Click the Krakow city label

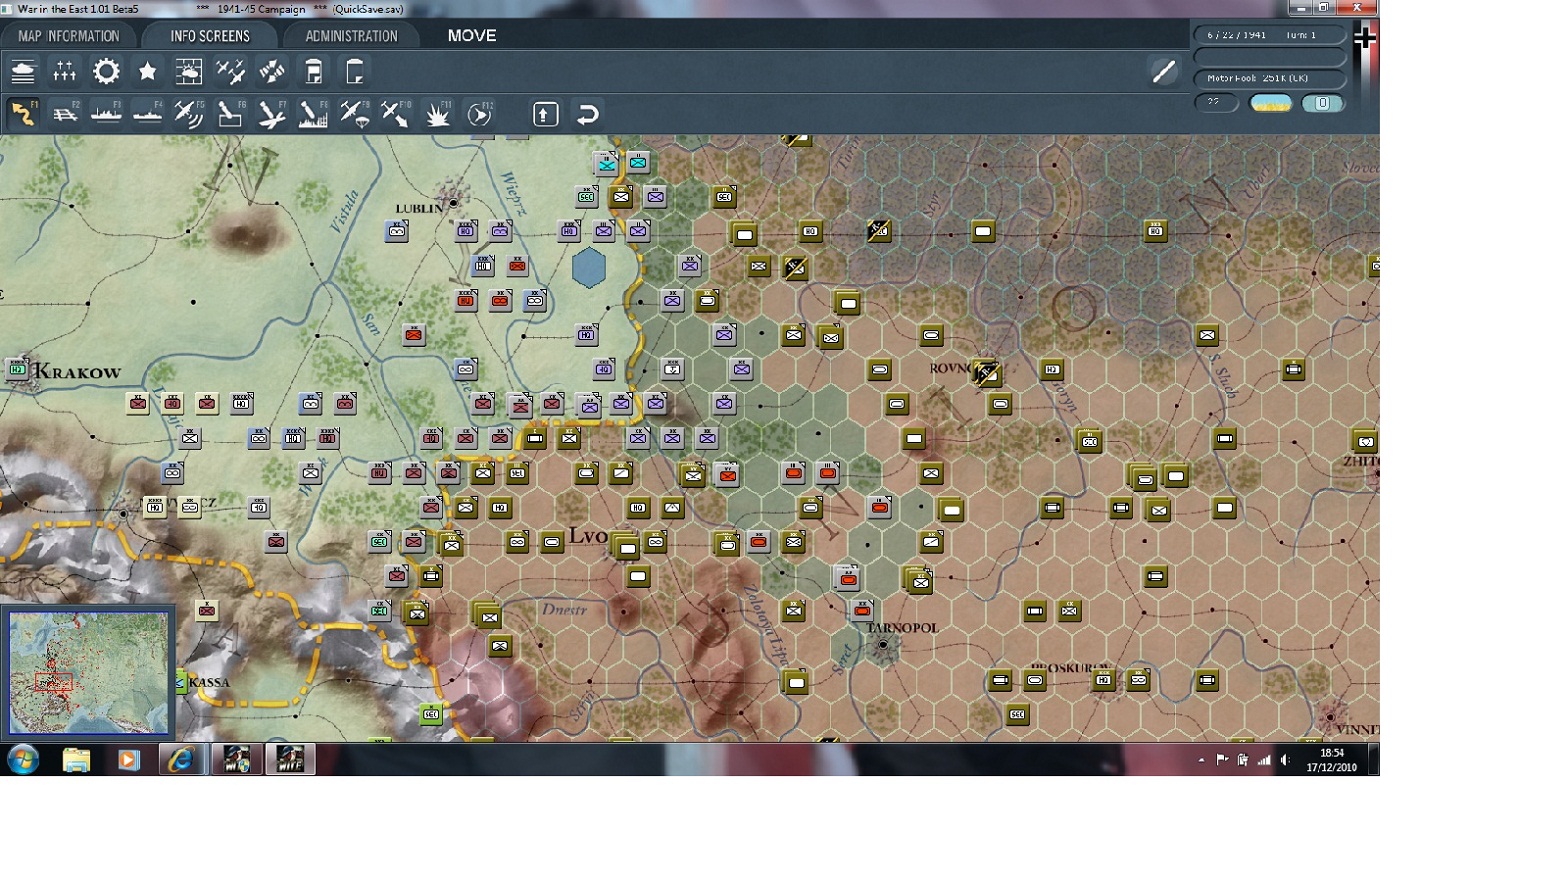tap(78, 372)
